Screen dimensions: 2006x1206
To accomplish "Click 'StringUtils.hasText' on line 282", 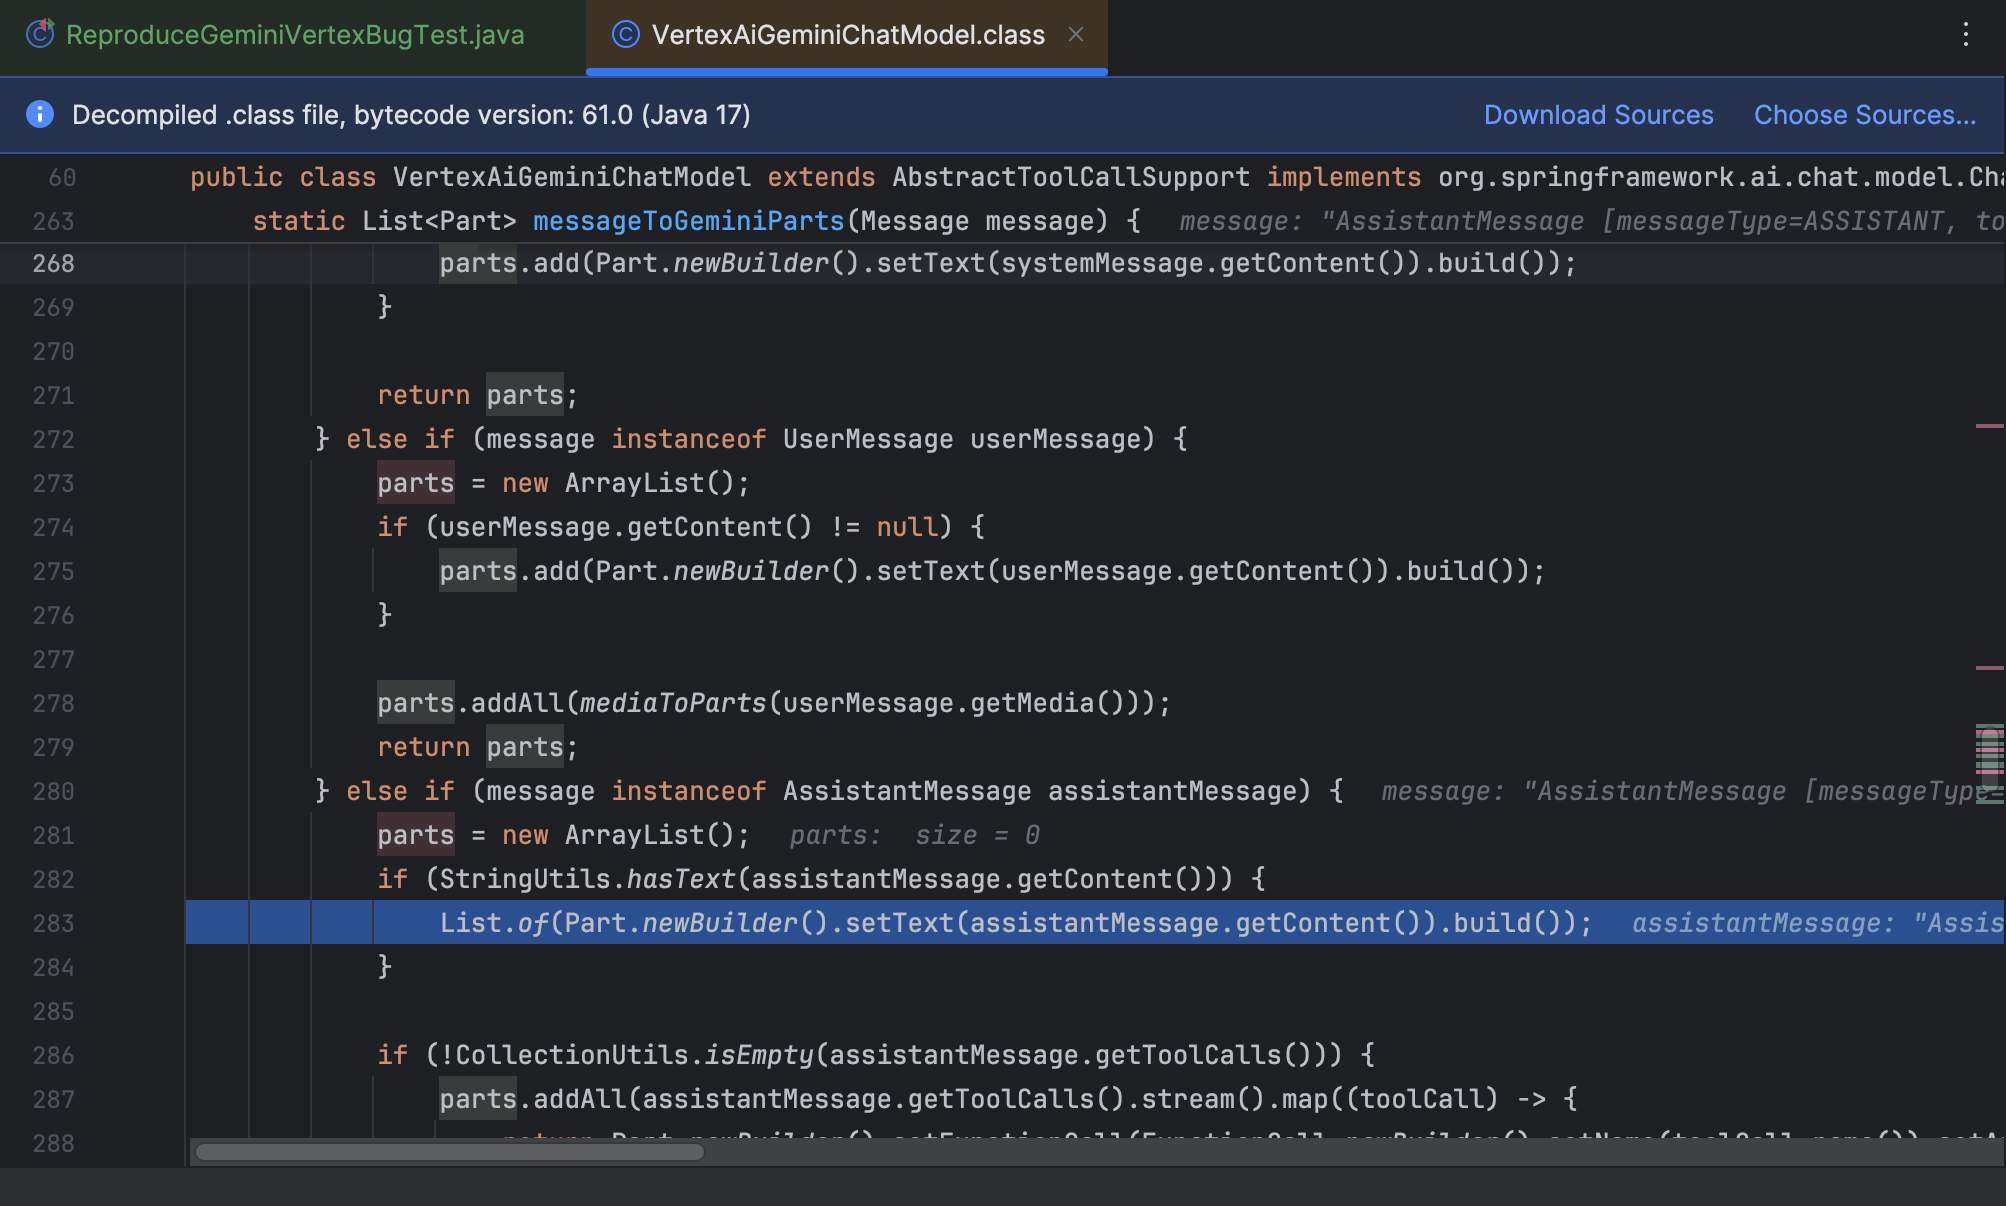I will tap(587, 879).
